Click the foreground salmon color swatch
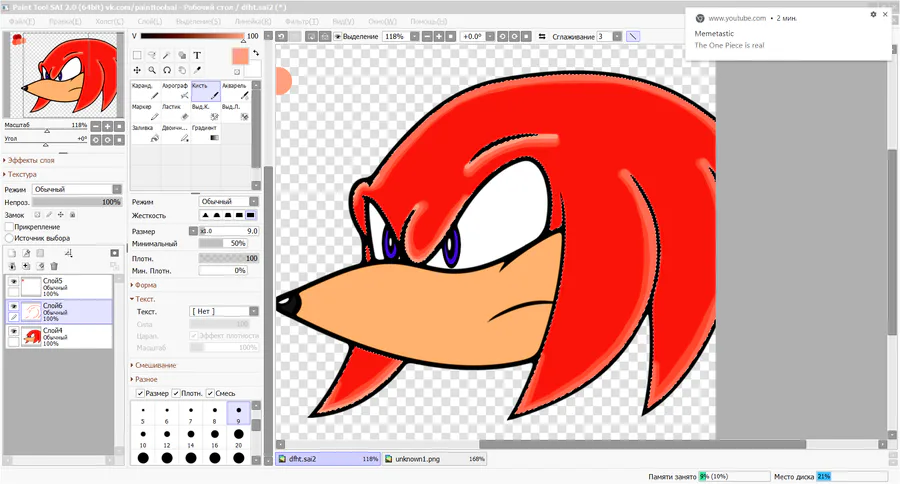The height and width of the screenshot is (484, 900). 240,56
